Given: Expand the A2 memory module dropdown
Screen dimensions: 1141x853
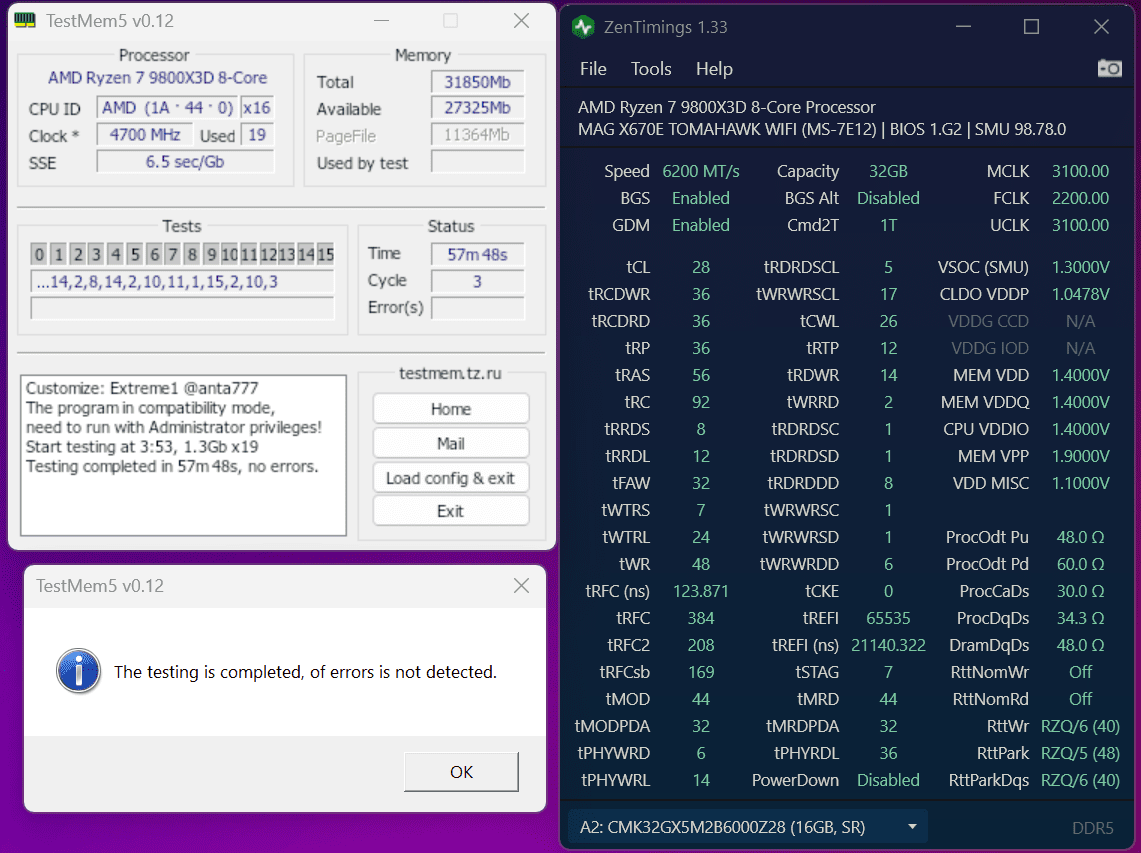Looking at the screenshot, I should 912,827.
